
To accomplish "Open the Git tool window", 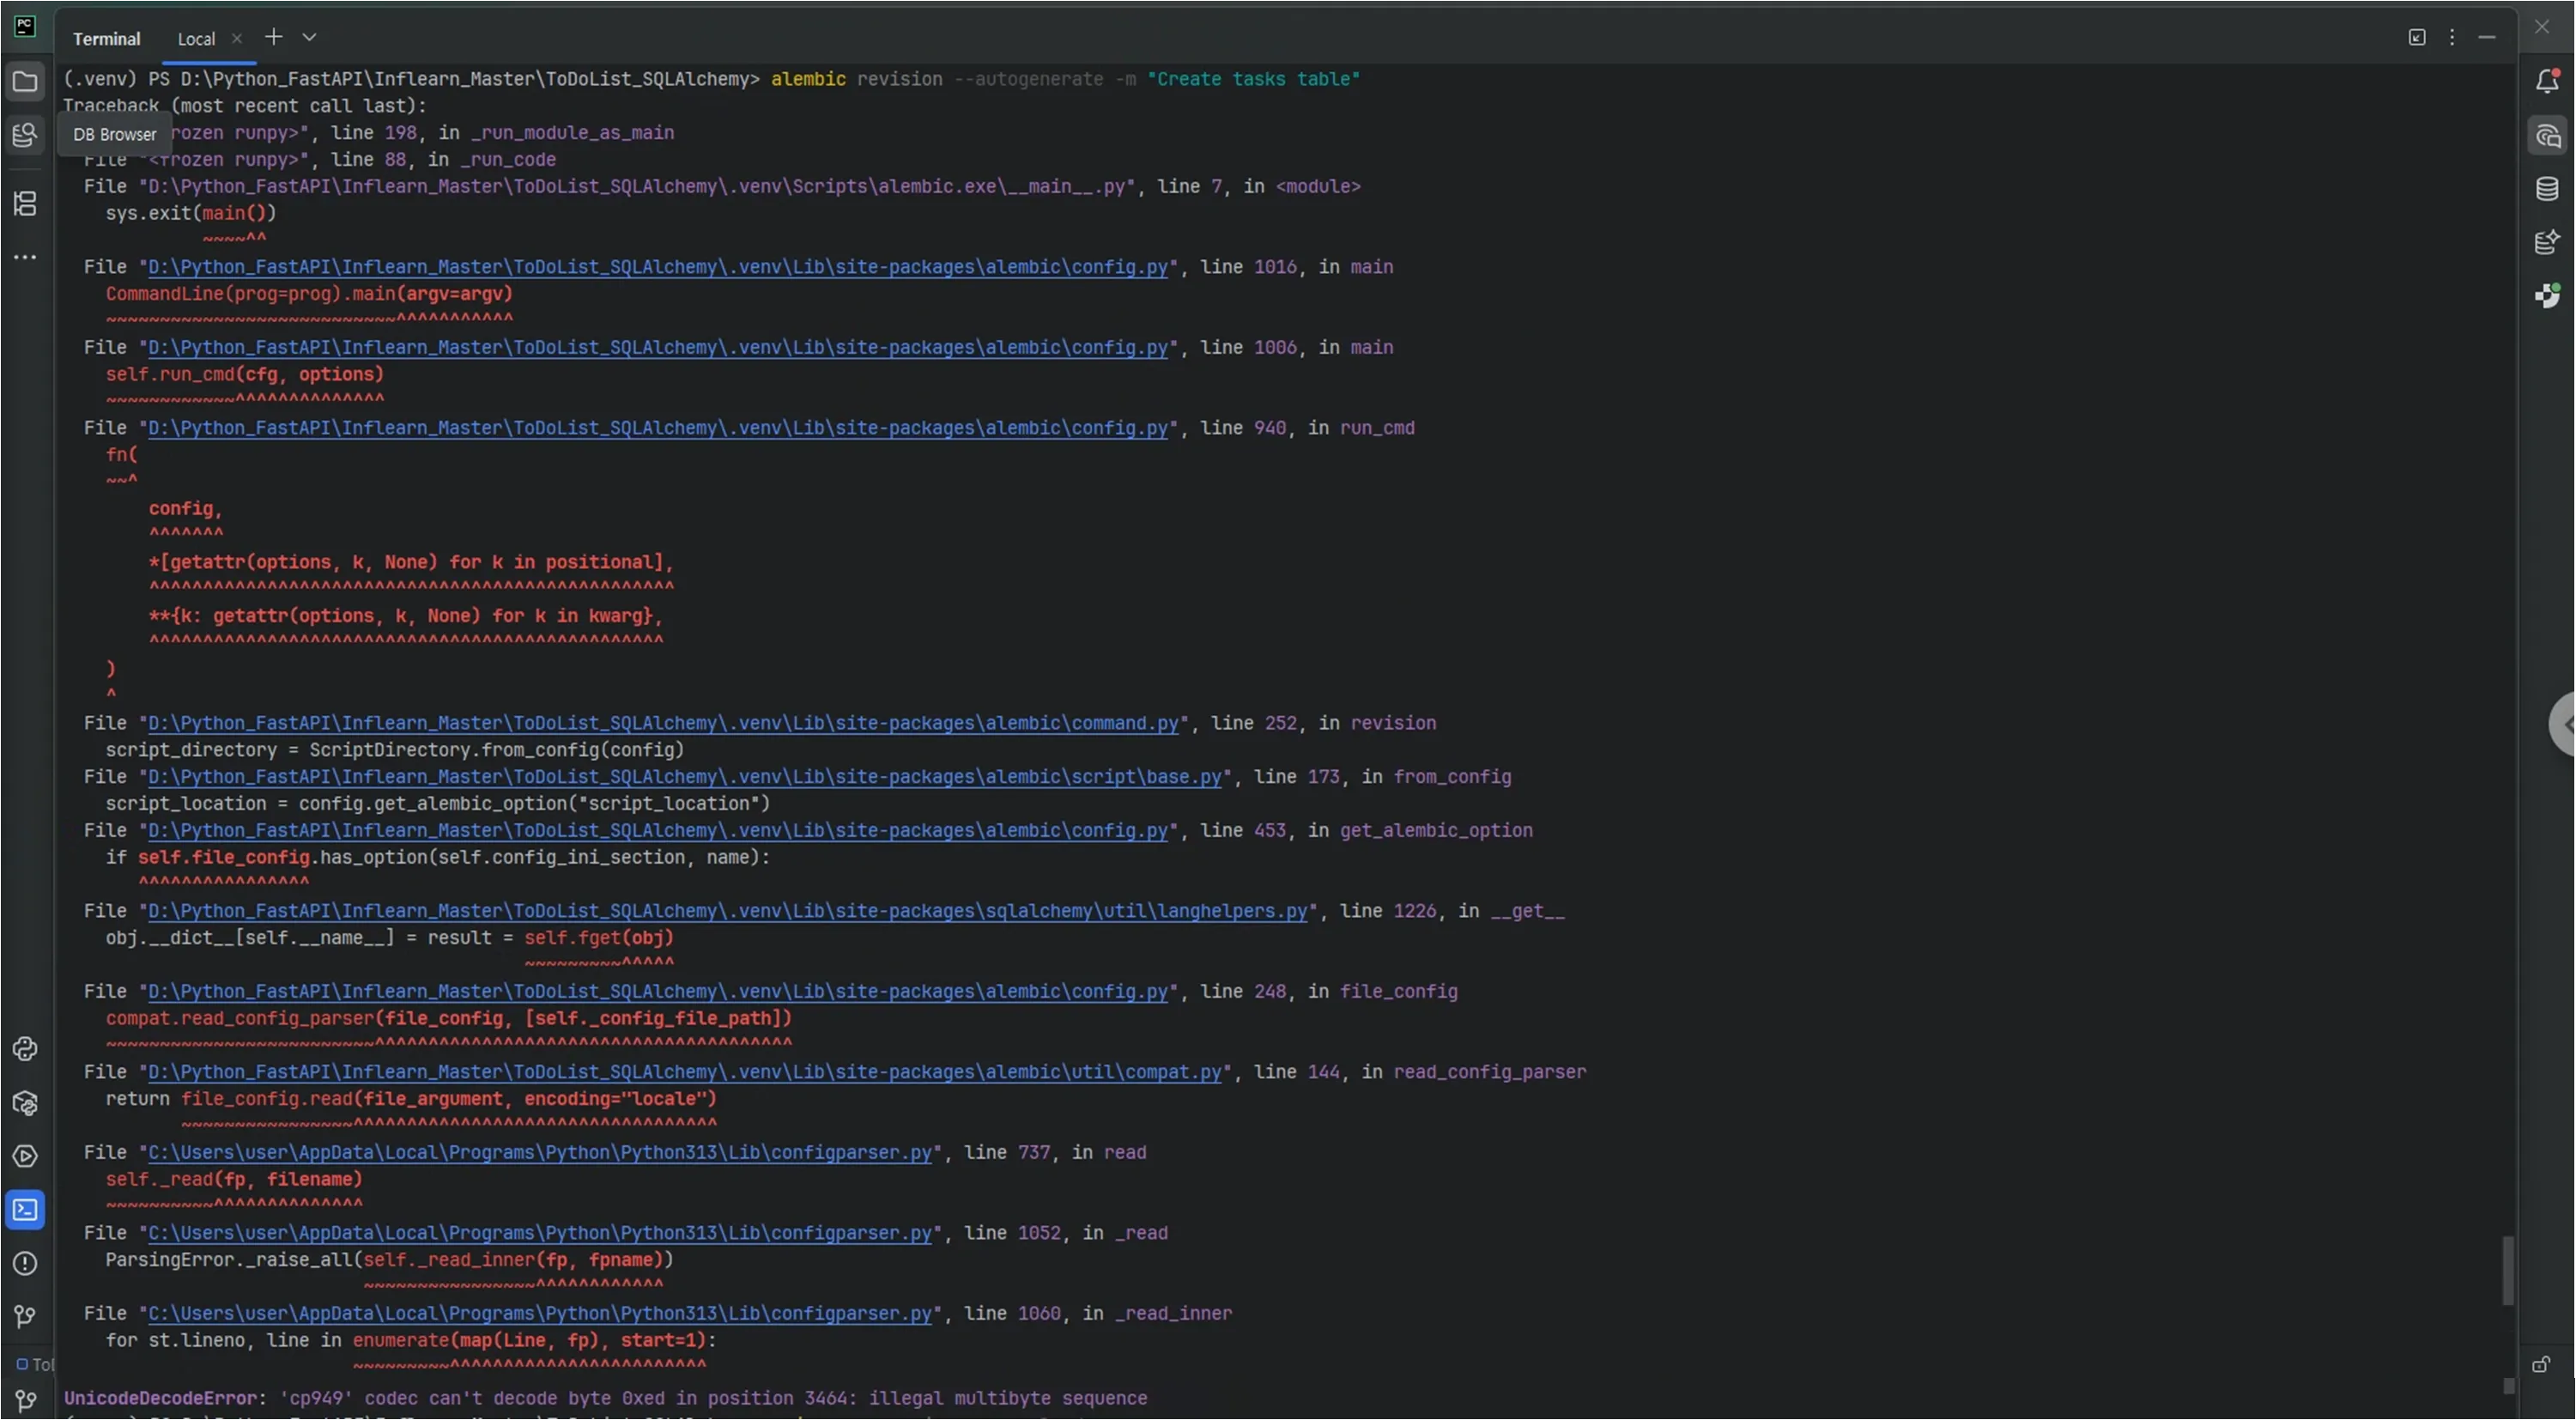I will click(25, 1317).
